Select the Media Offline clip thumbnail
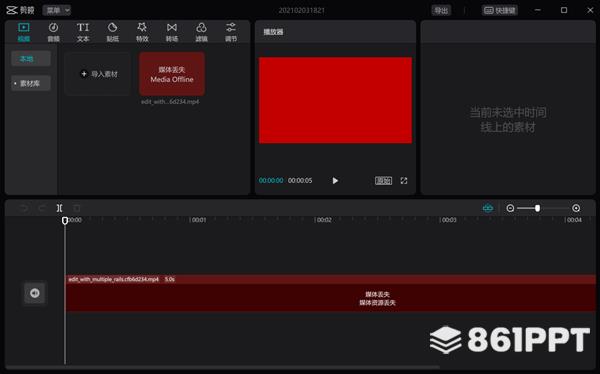This screenshot has width=600, height=374. pos(172,74)
